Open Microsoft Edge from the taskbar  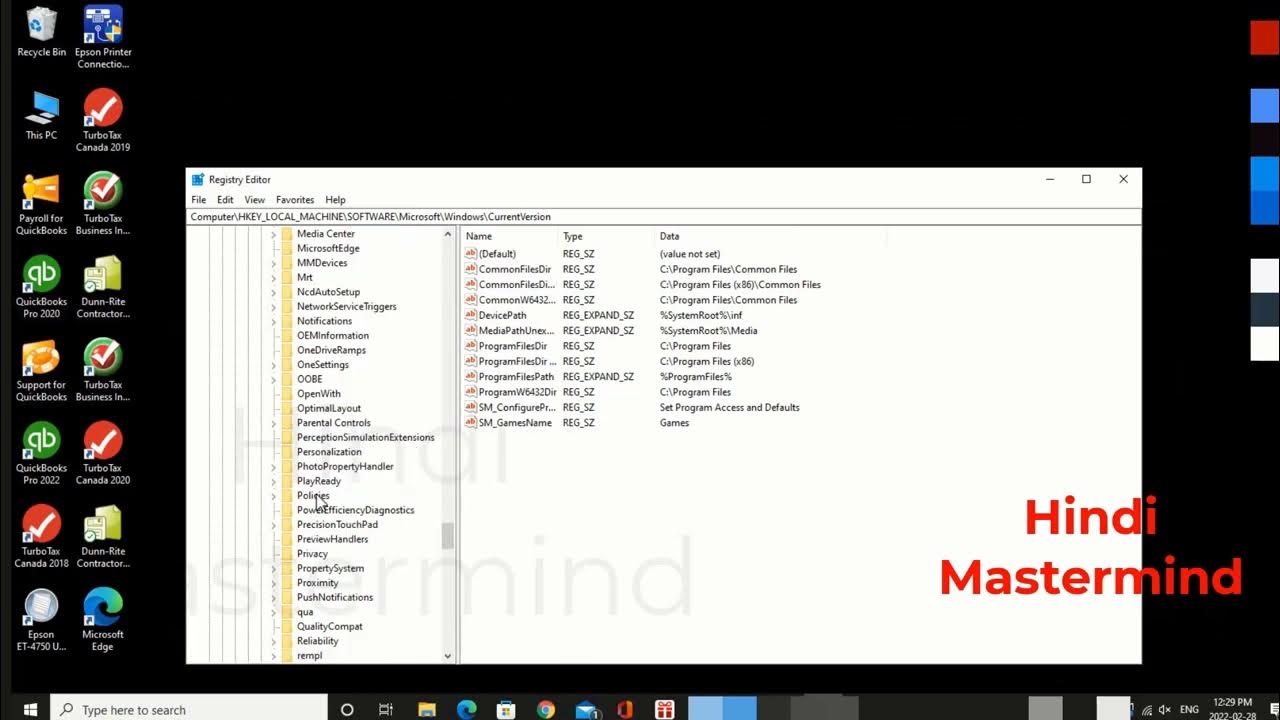(x=467, y=709)
